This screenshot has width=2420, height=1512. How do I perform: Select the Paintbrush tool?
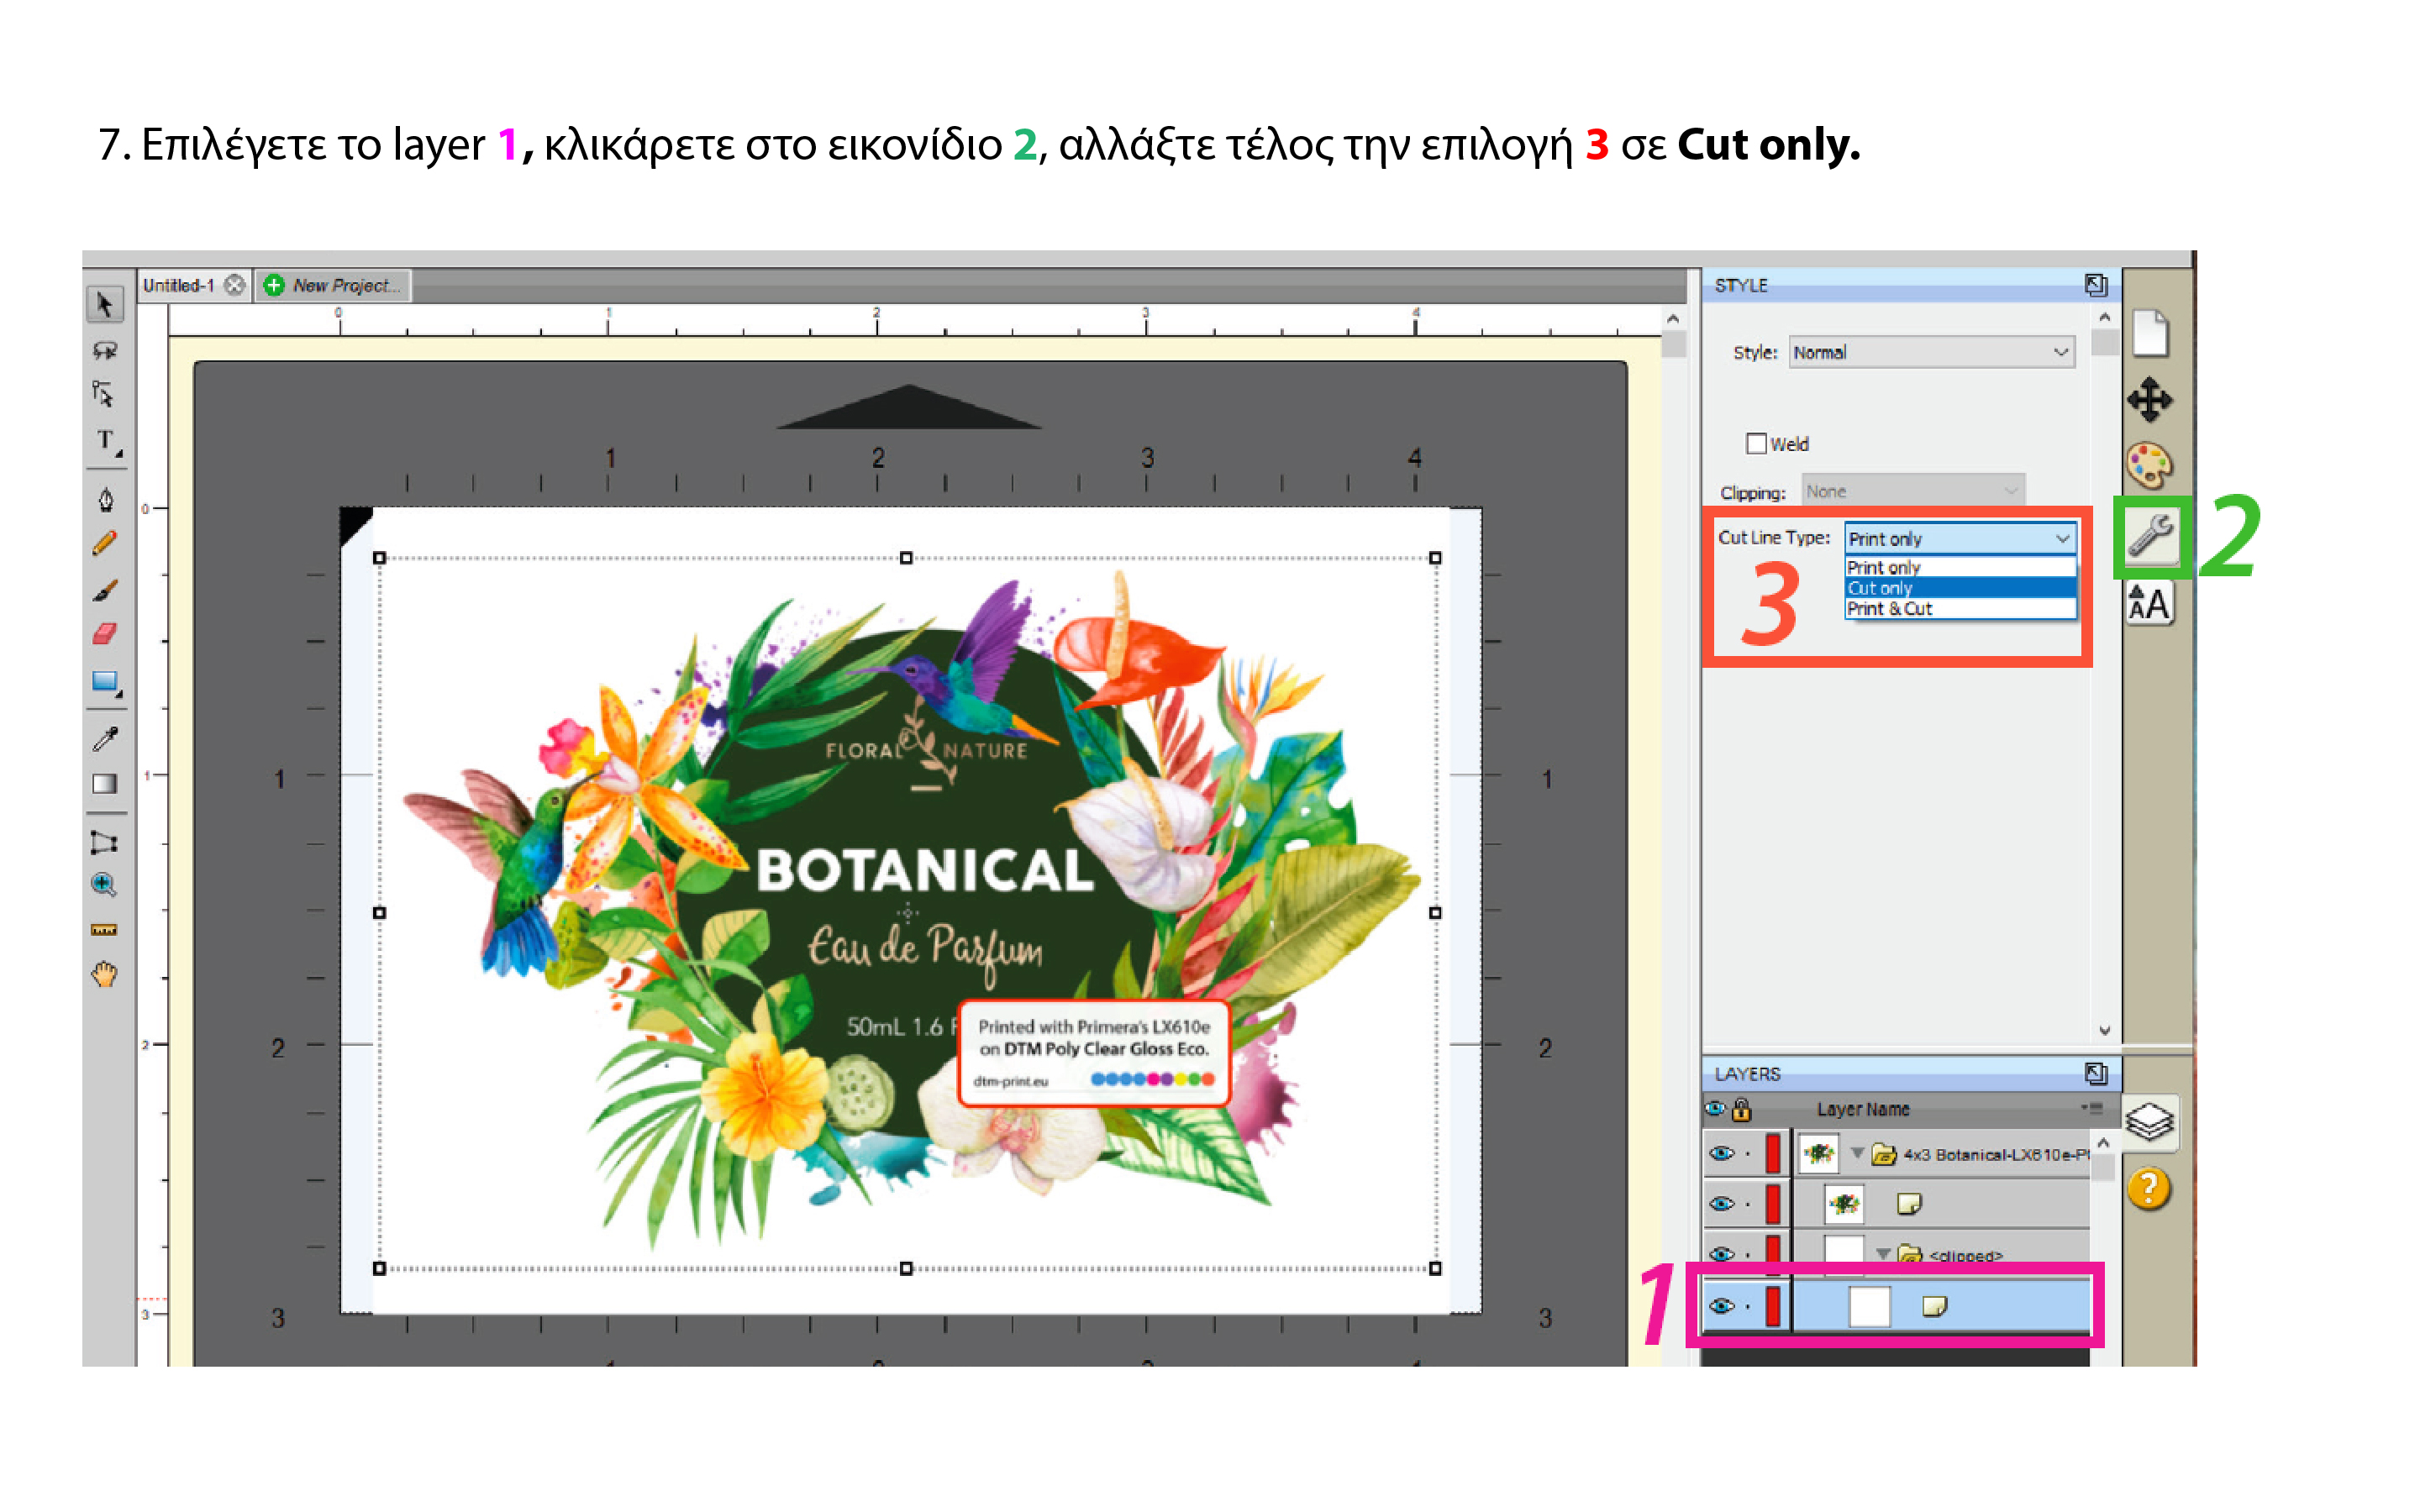pyautogui.click(x=104, y=590)
